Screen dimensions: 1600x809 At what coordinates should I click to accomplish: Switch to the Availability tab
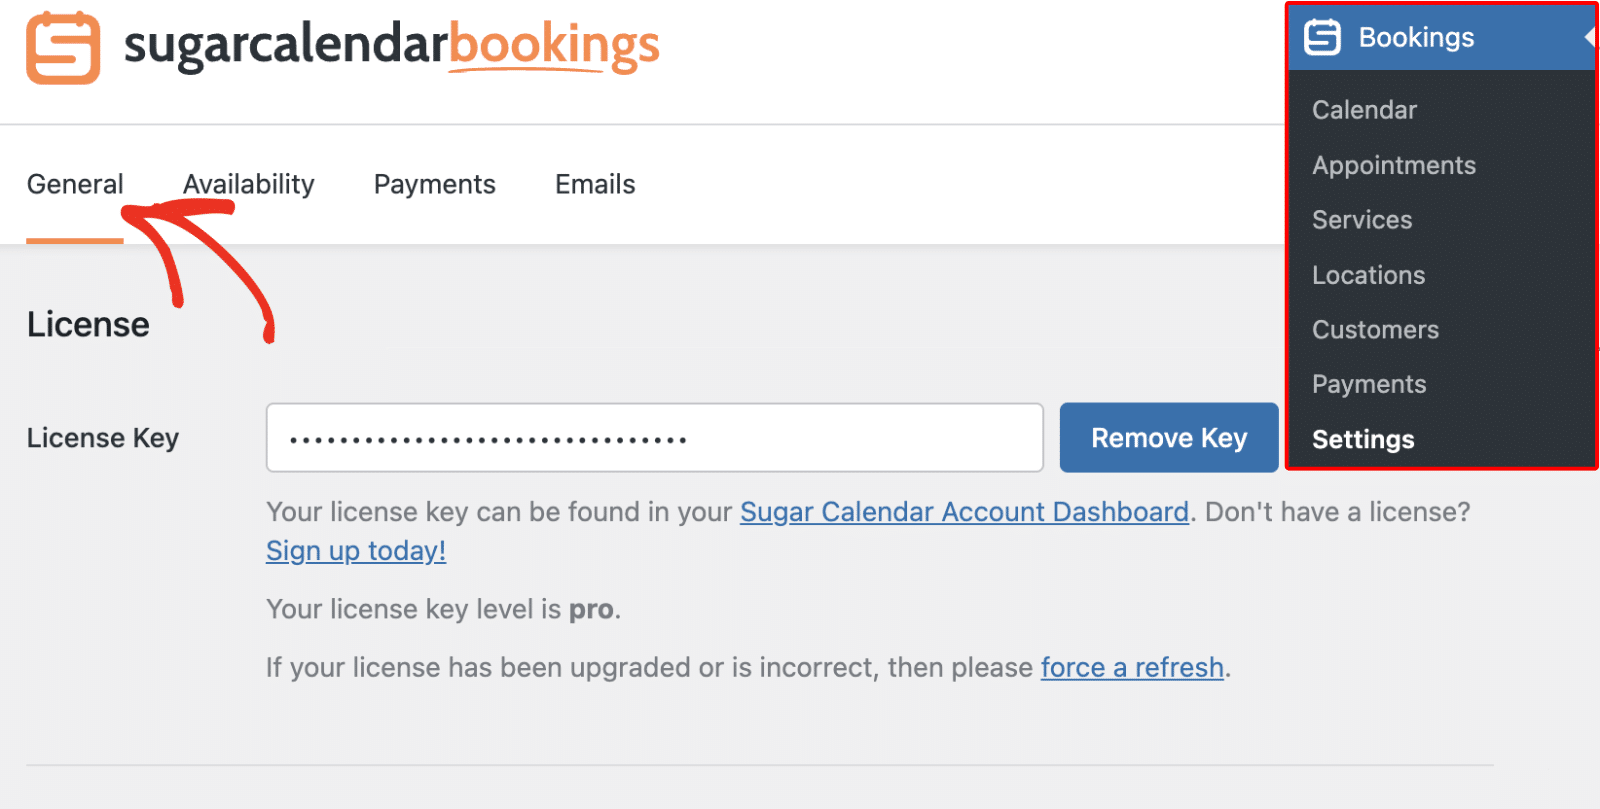pos(248,184)
